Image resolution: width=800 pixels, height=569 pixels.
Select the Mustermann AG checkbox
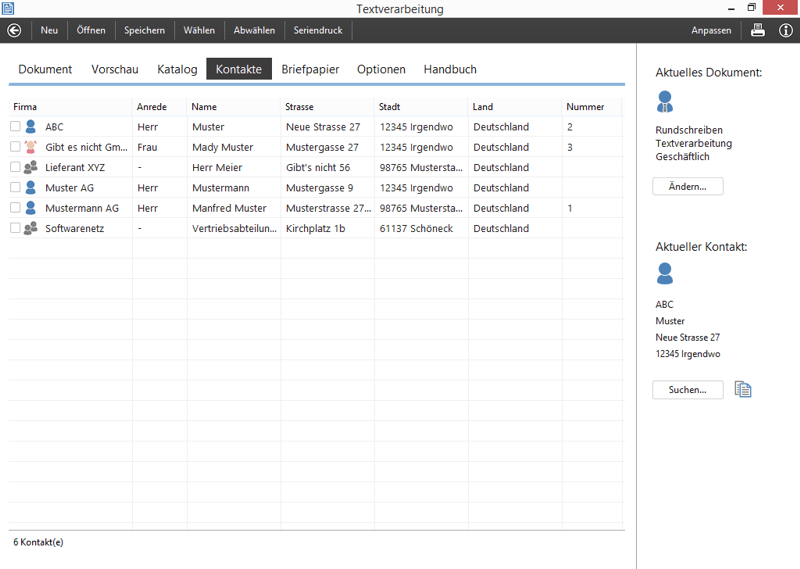coord(15,208)
